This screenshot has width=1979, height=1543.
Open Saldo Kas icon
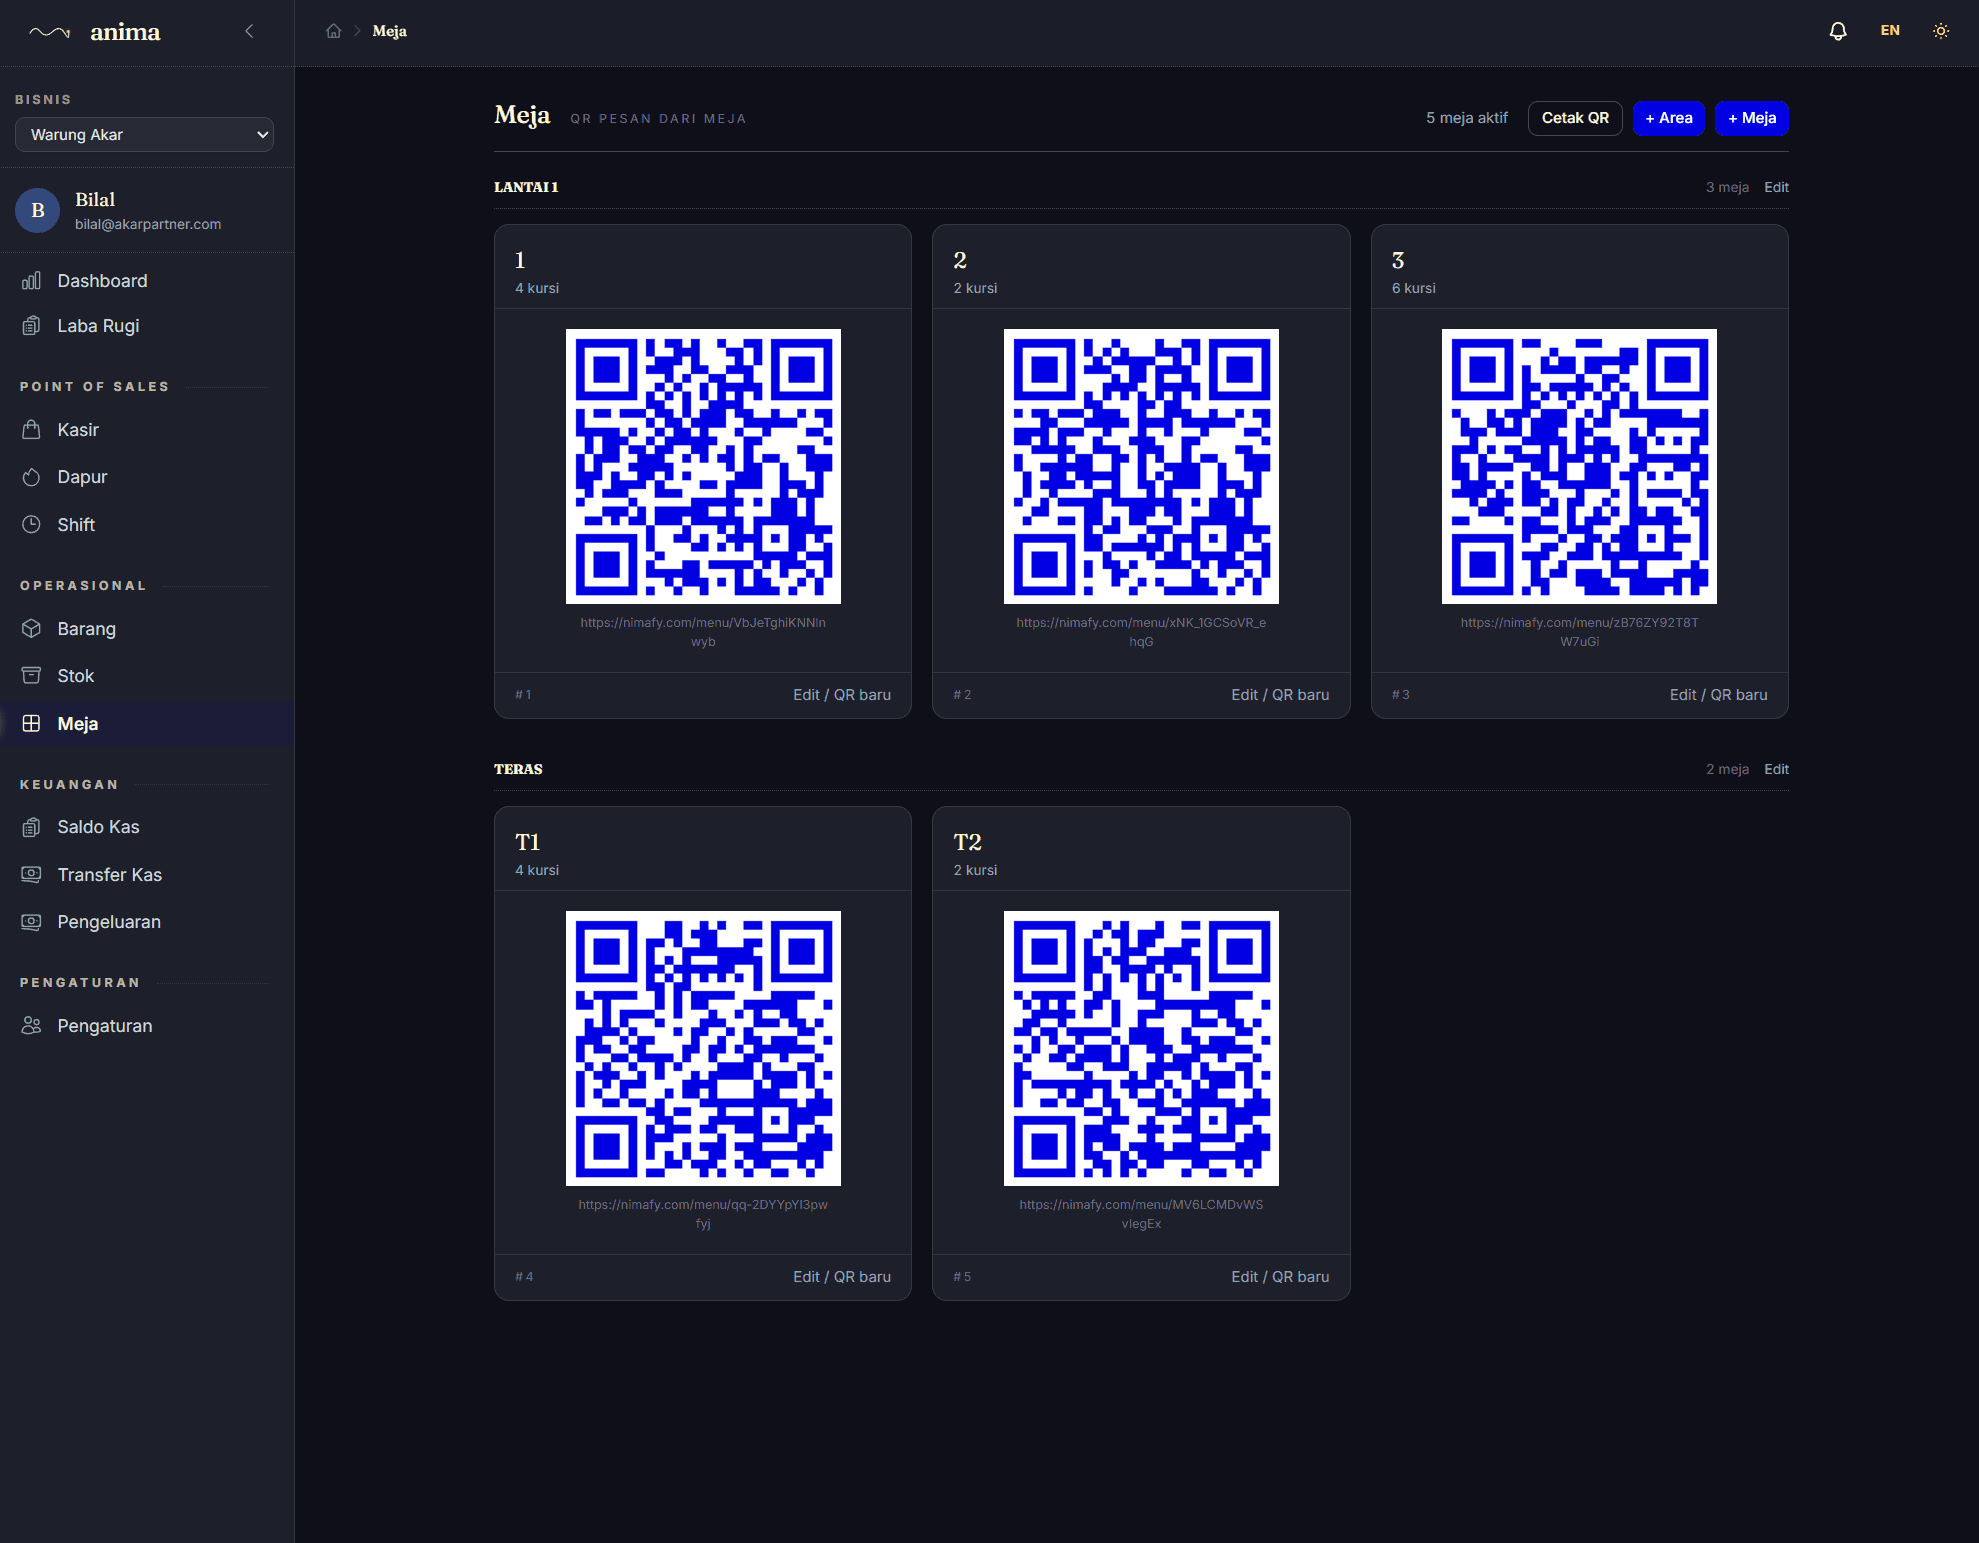coord(31,827)
